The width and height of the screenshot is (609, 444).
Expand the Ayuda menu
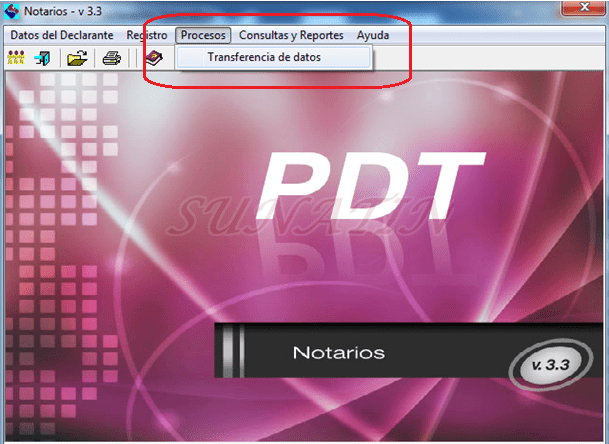pyautogui.click(x=373, y=35)
